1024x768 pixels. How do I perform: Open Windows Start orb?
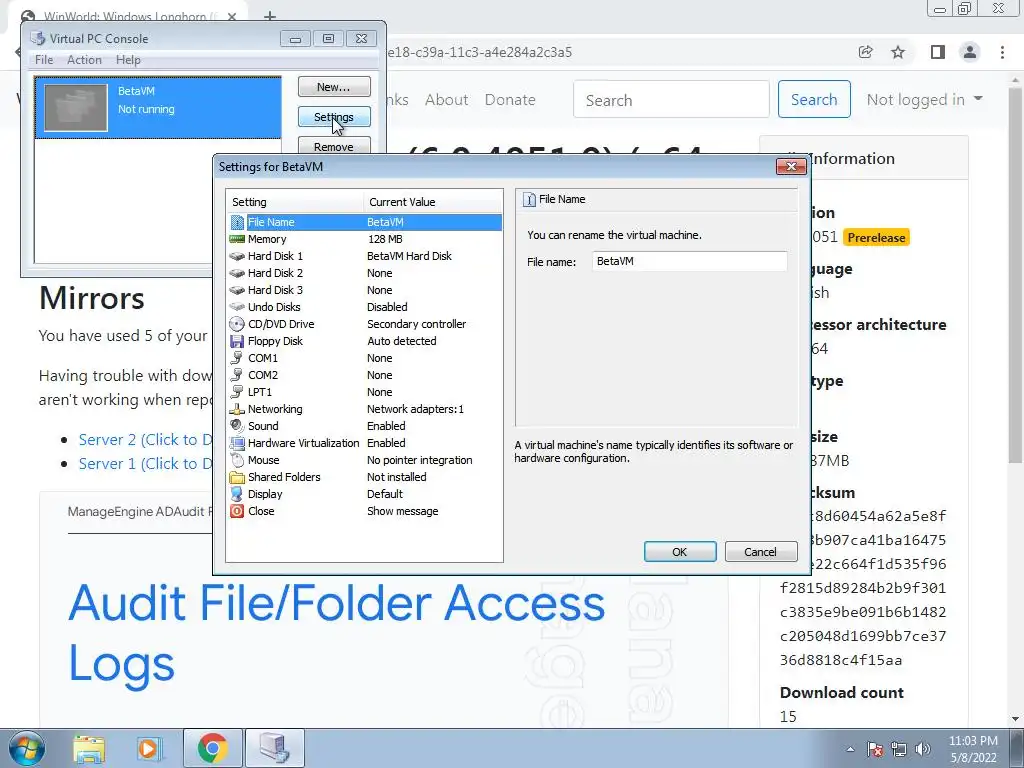point(27,748)
